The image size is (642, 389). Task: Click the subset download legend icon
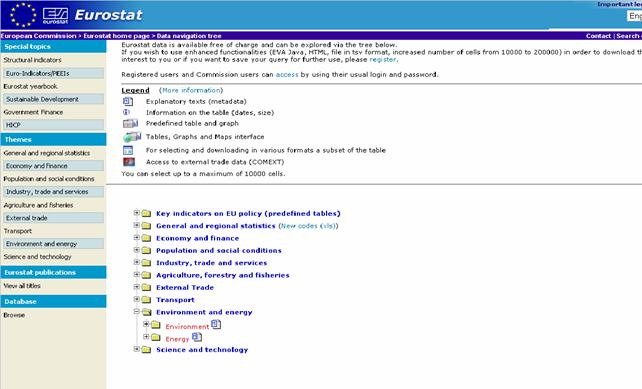coord(128,150)
